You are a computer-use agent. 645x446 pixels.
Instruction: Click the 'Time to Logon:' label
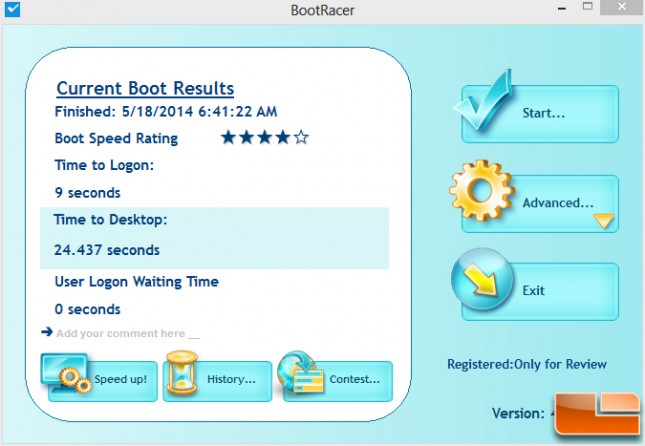[104, 165]
